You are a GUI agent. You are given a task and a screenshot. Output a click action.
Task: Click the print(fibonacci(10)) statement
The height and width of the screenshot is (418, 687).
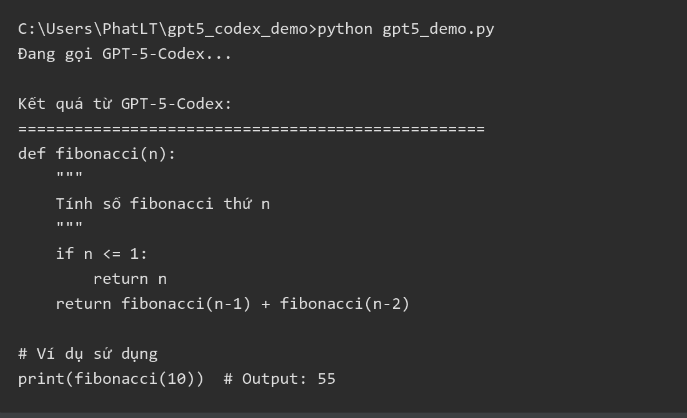pos(111,378)
